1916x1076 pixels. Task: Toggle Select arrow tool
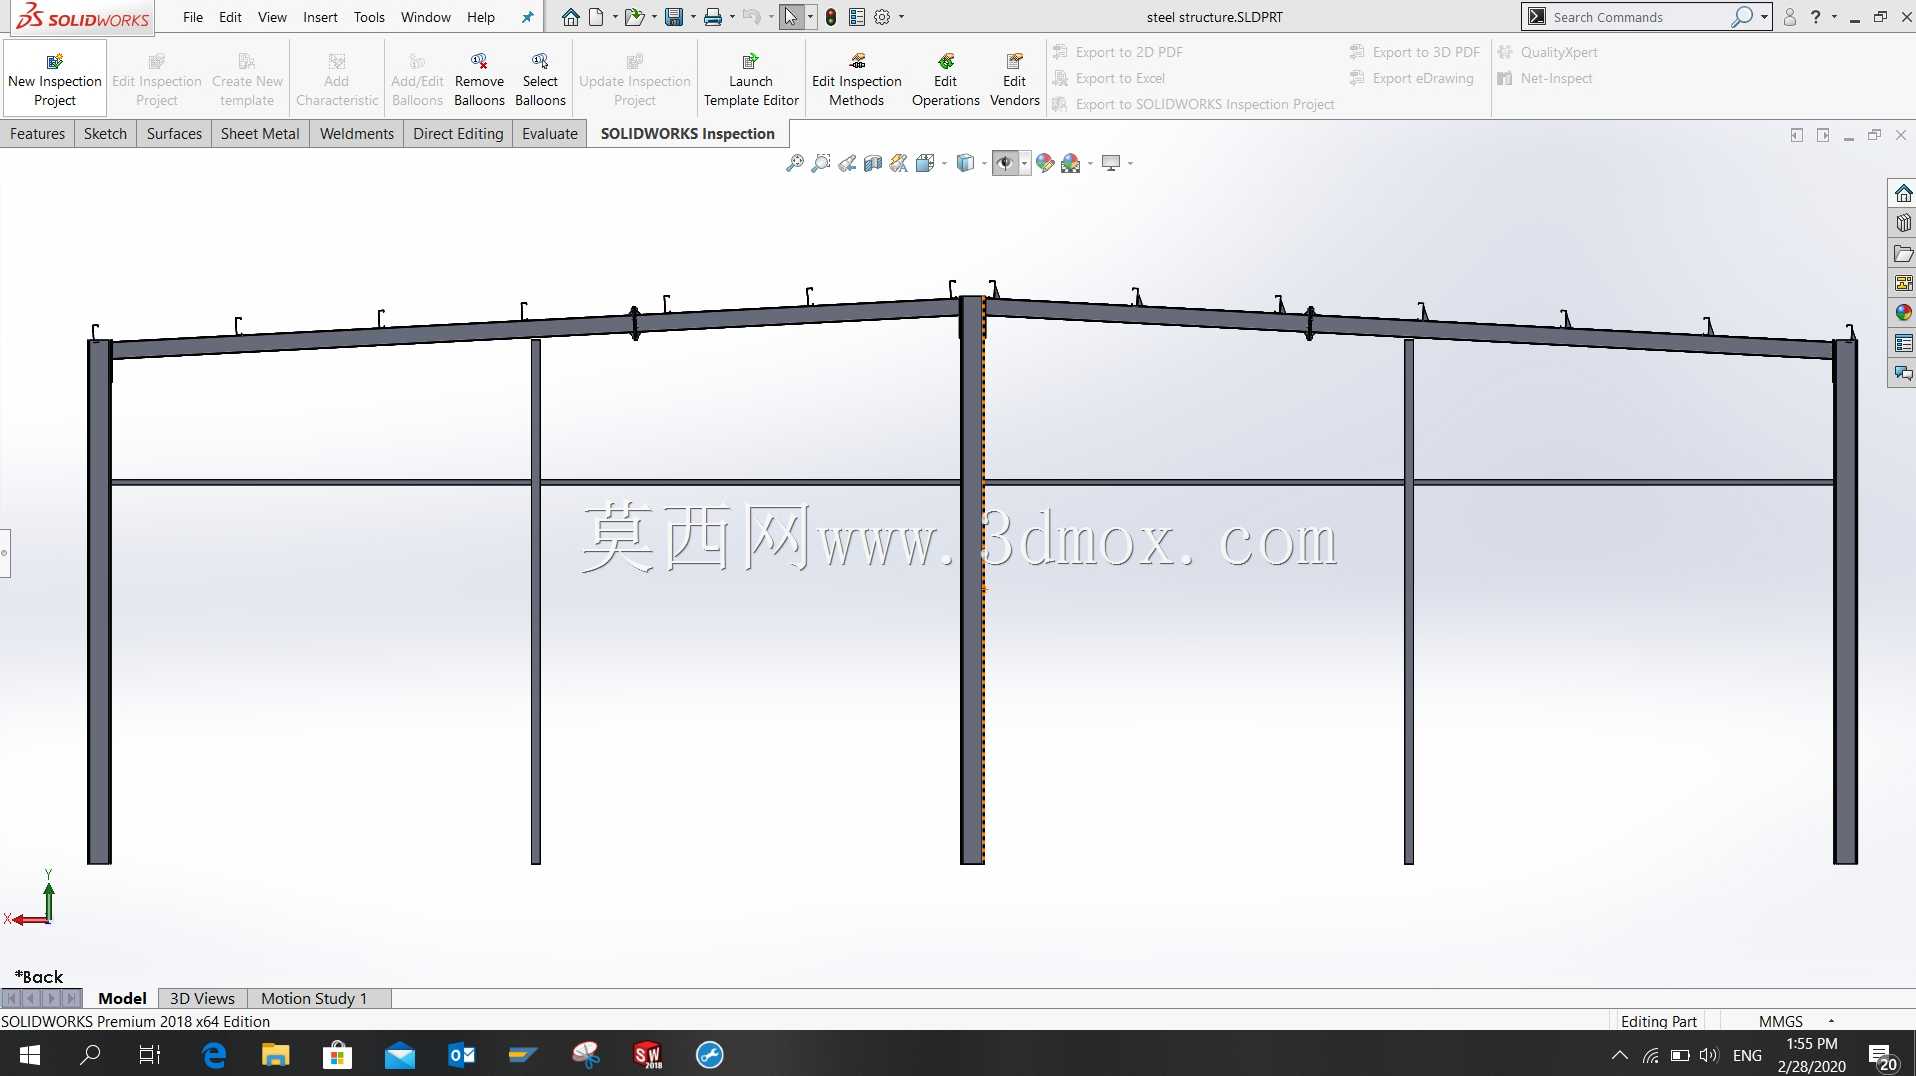(791, 17)
